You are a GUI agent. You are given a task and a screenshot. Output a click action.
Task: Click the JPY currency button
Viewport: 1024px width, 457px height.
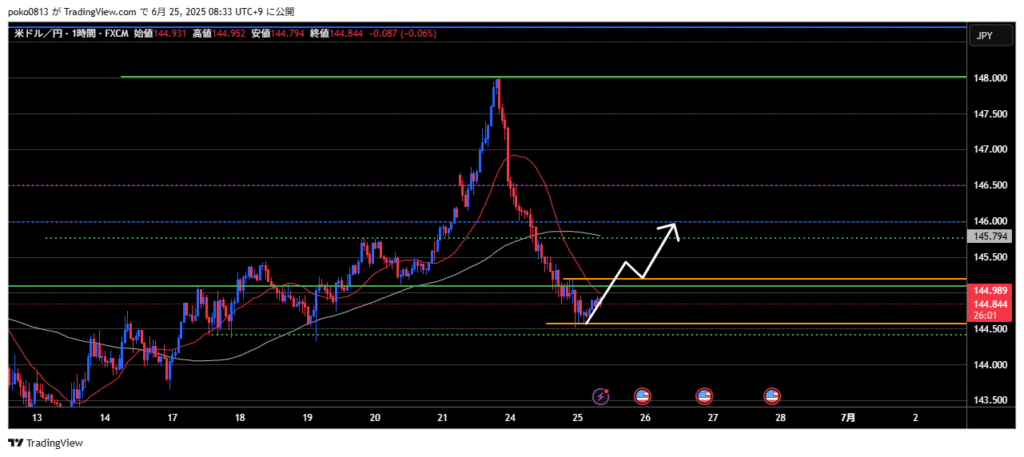point(984,36)
